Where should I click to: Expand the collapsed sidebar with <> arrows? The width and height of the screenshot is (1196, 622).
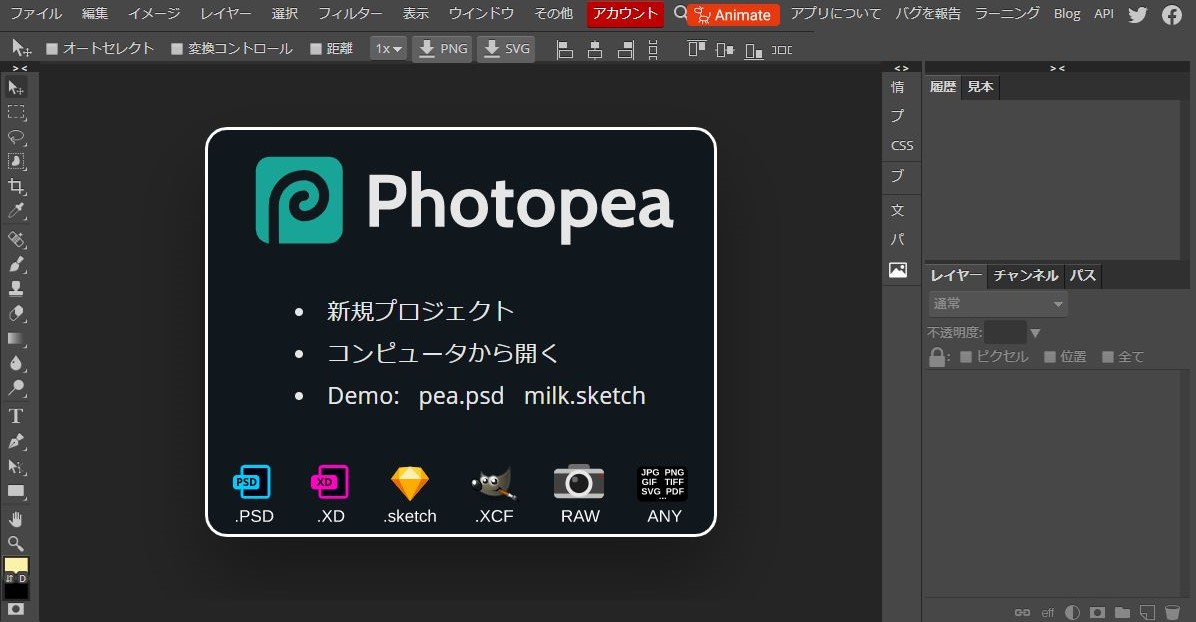pyautogui.click(x=902, y=69)
